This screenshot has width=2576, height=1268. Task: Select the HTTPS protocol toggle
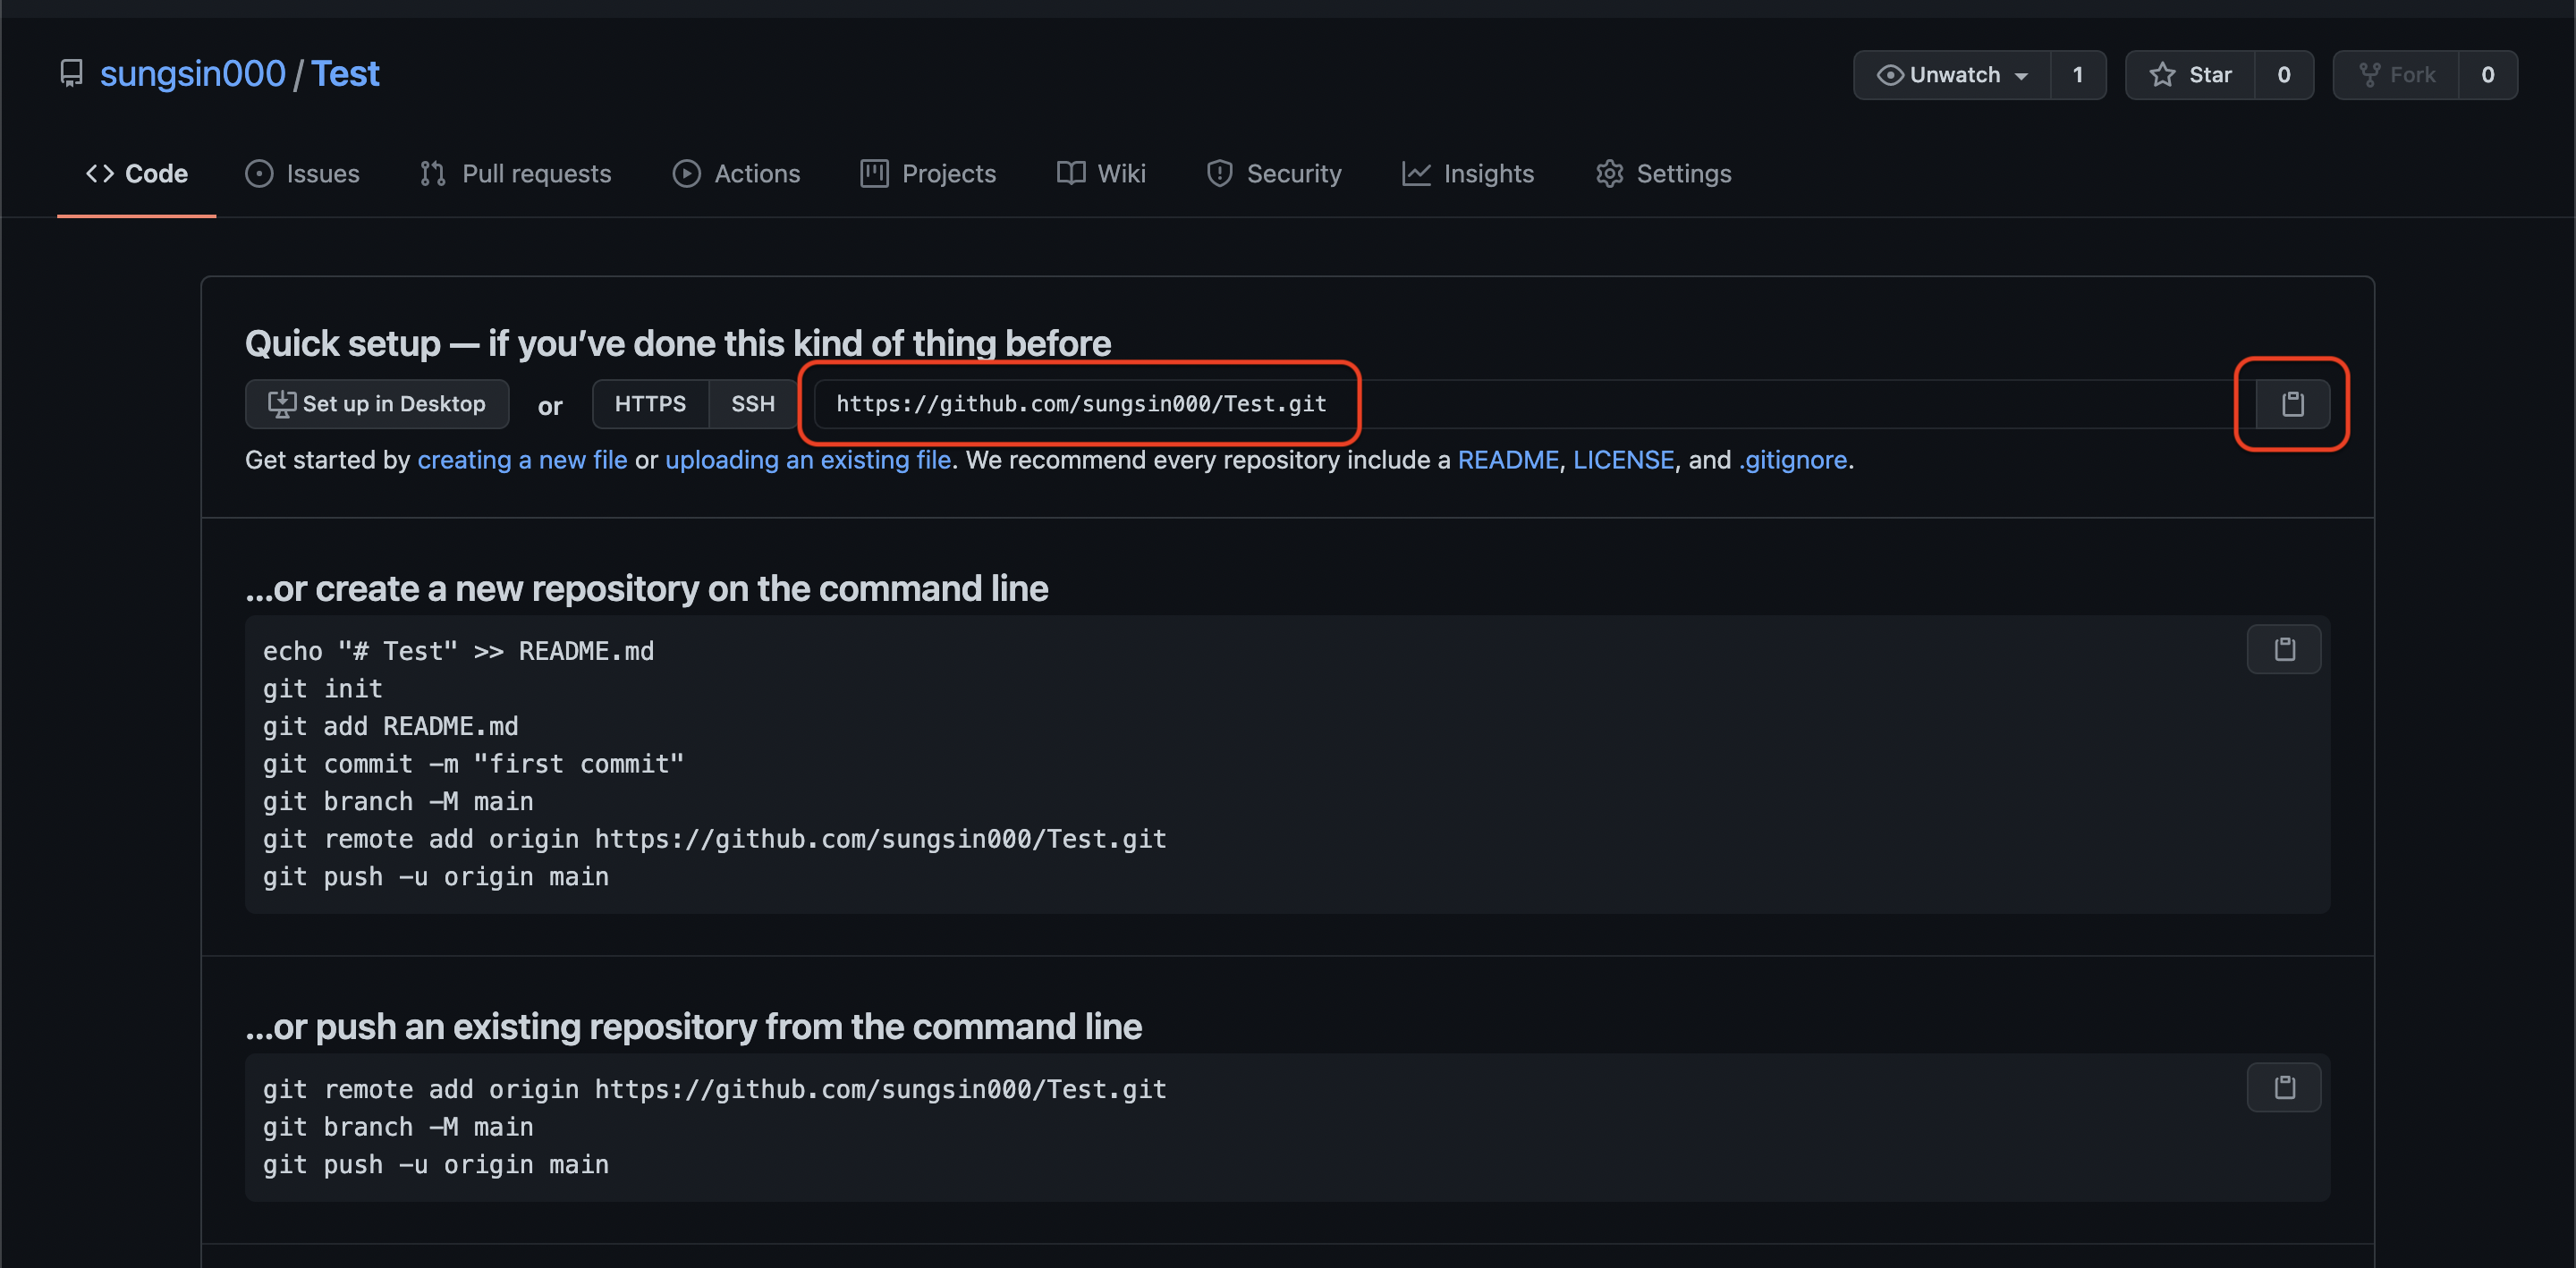coord(650,404)
